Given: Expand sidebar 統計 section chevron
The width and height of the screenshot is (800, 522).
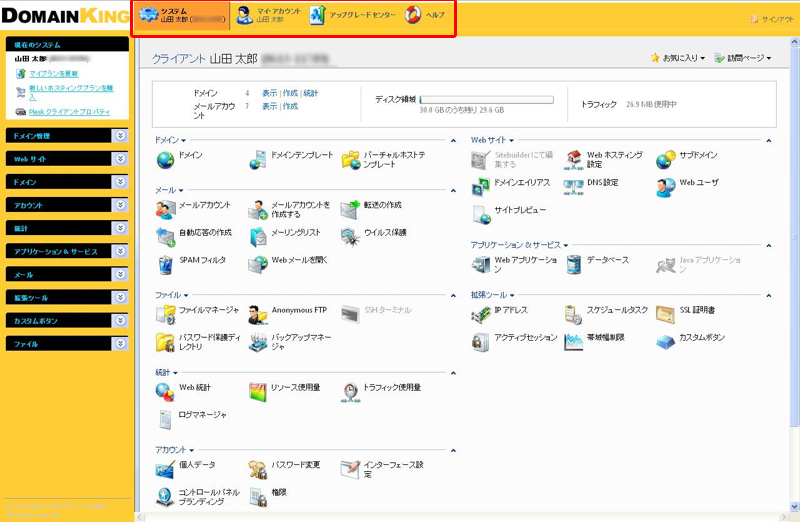Looking at the screenshot, I should click(120, 228).
